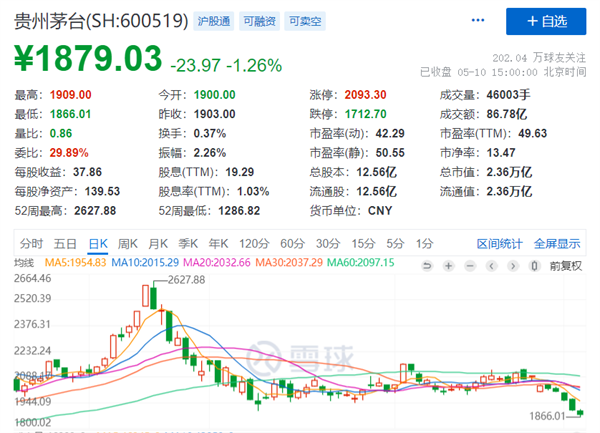600x433 pixels.
Task: Click the MA5:1954.83 indicator label
Action: [75, 263]
